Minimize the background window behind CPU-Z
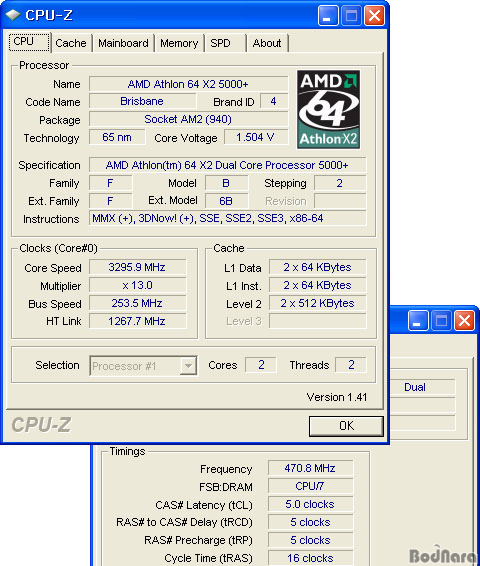The height and width of the screenshot is (566, 480). coord(418,320)
